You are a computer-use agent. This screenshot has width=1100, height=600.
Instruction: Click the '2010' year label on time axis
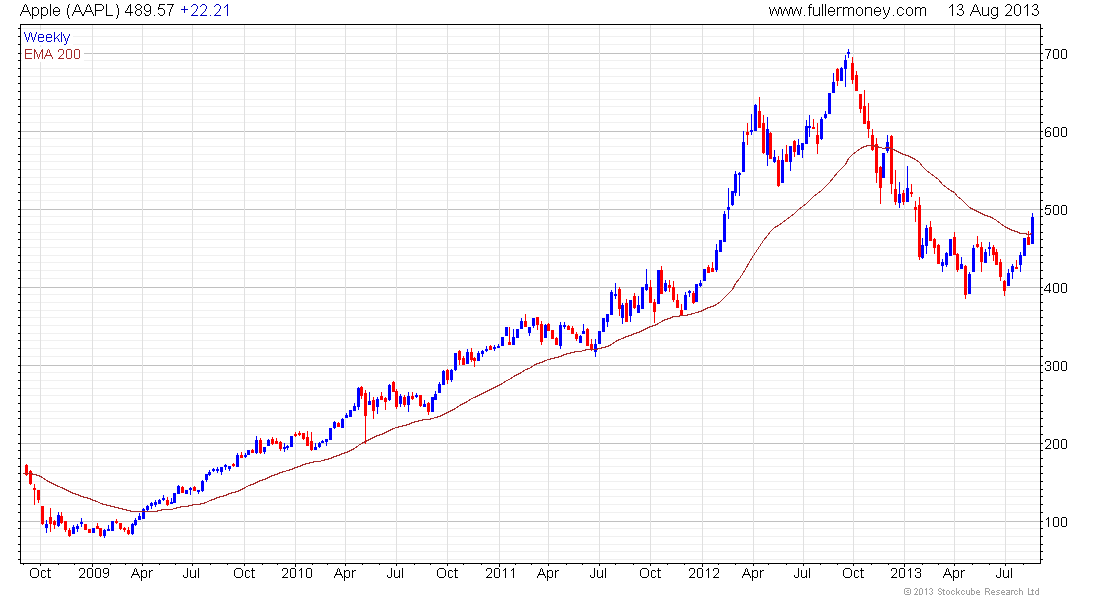pyautogui.click(x=297, y=573)
